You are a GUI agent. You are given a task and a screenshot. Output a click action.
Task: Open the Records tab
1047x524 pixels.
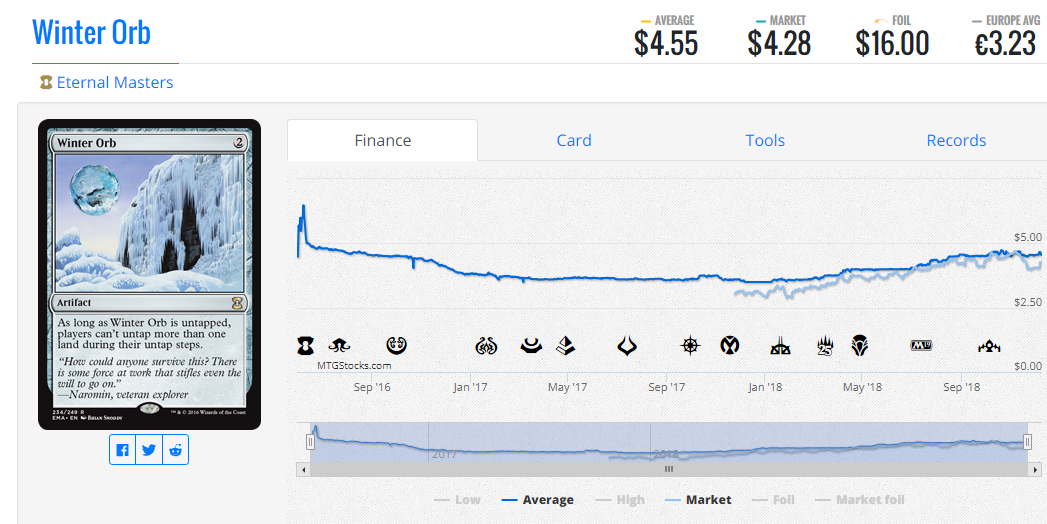[x=956, y=140]
